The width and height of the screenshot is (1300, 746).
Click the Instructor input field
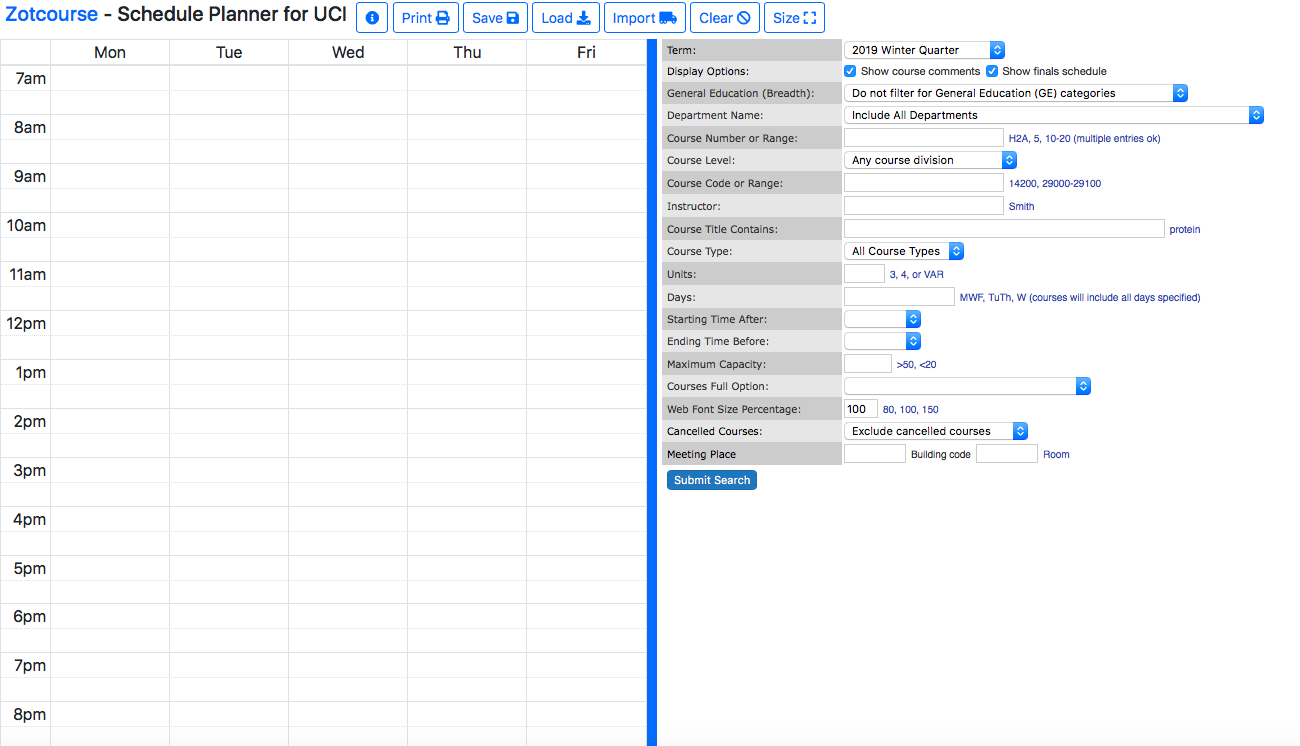coord(924,205)
